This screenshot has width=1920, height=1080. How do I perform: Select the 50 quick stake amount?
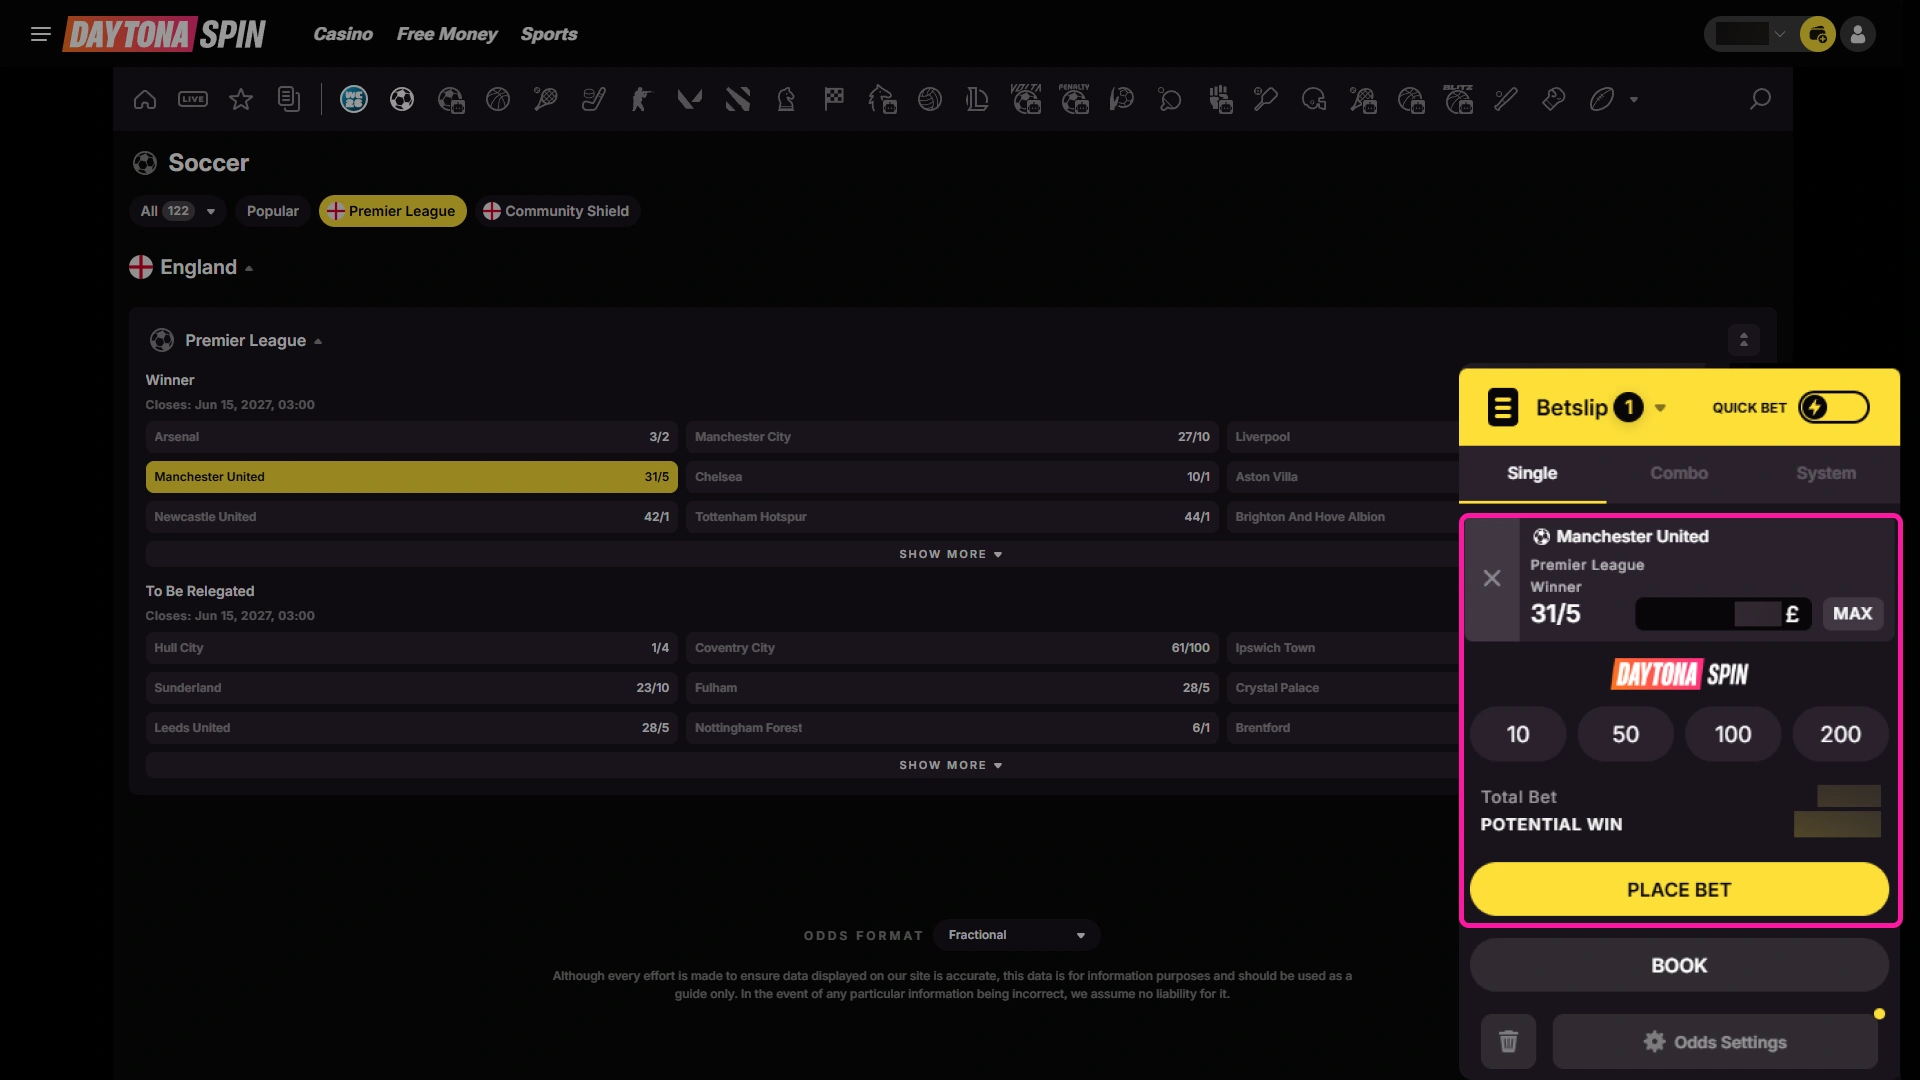point(1625,734)
